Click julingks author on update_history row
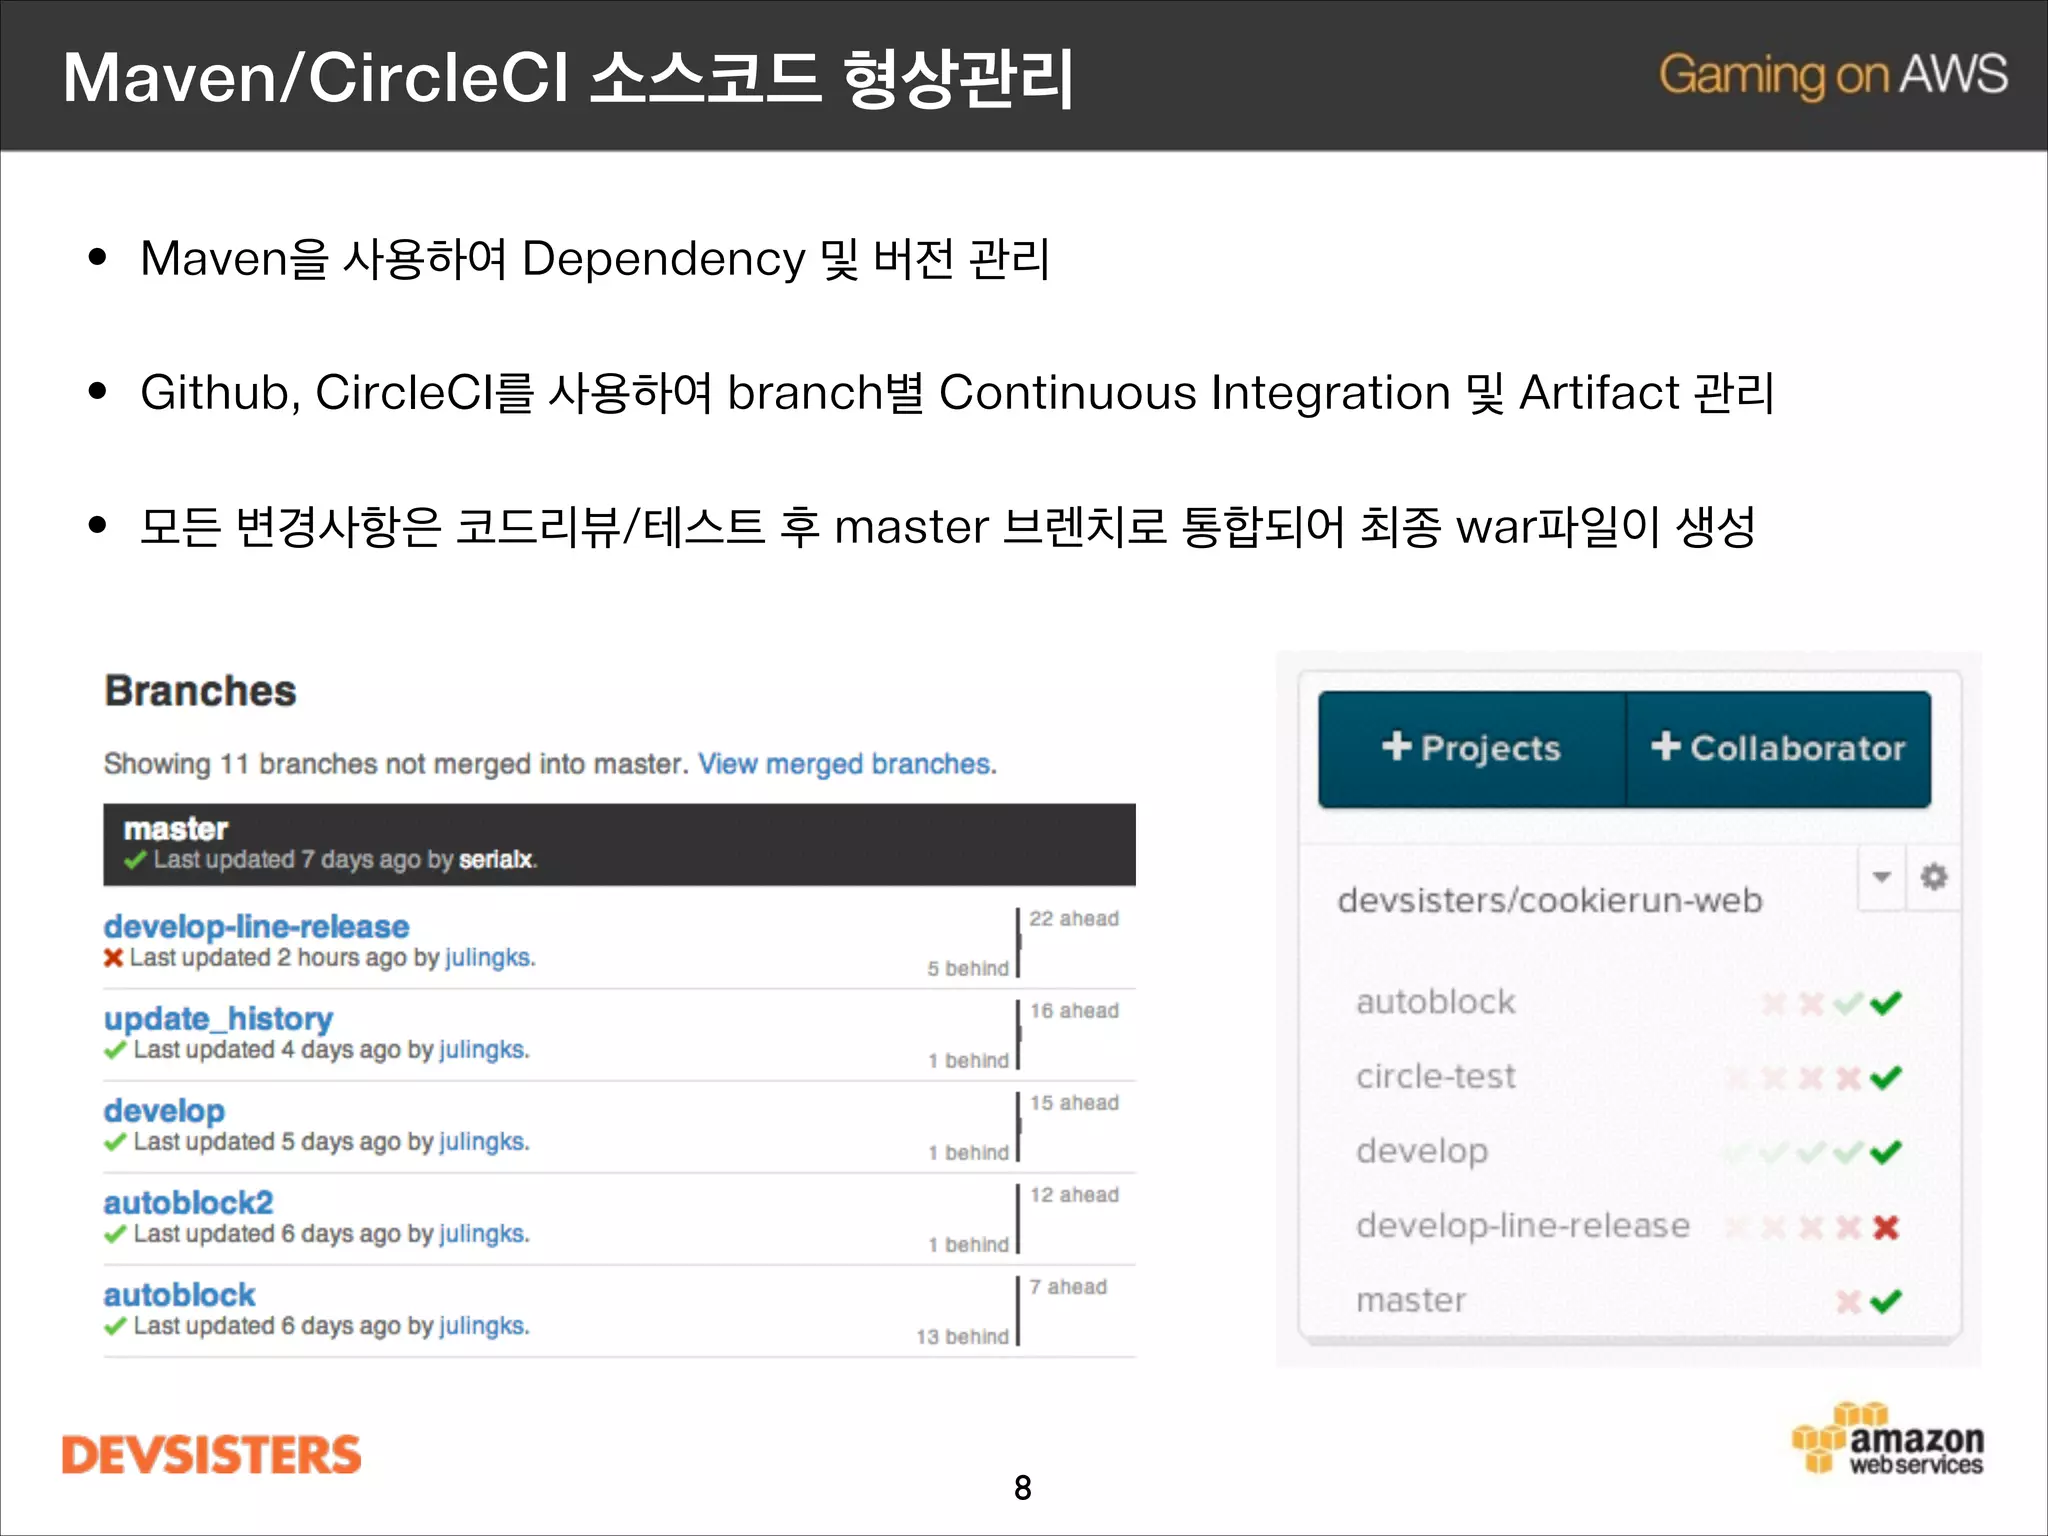Image resolution: width=2048 pixels, height=1536 pixels. click(x=482, y=1050)
